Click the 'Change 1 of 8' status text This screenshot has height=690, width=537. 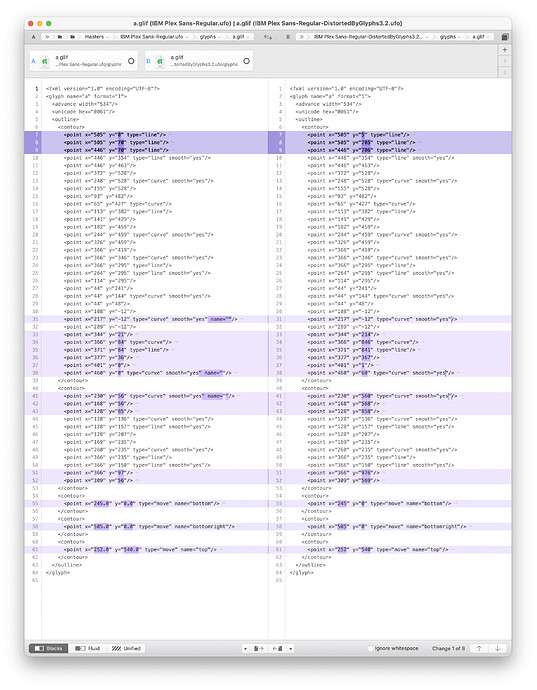[x=448, y=648]
